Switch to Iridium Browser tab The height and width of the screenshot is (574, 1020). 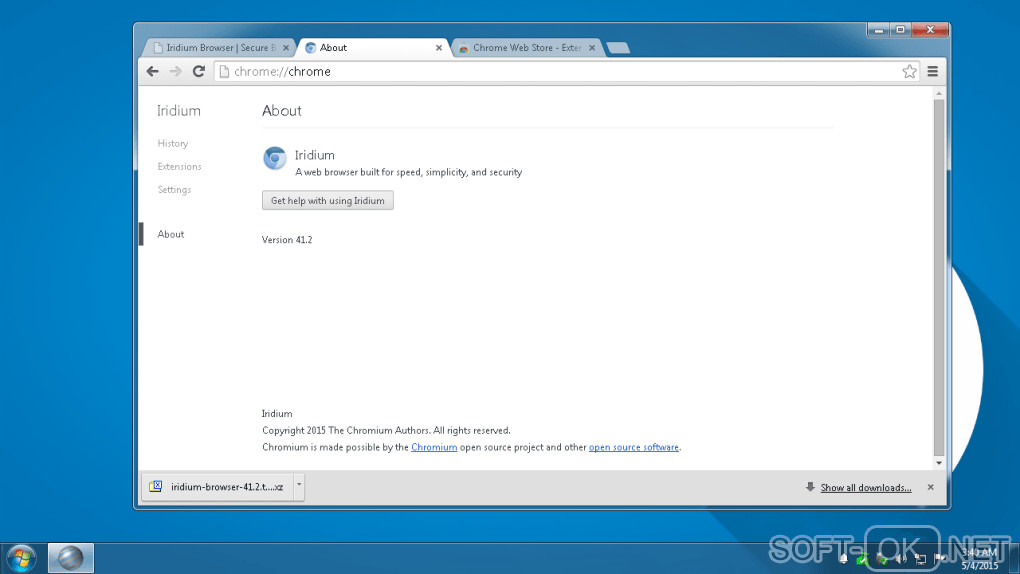pos(219,48)
